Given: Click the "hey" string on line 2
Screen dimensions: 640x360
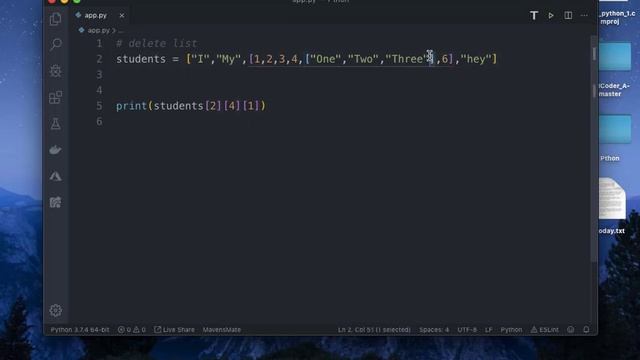Looking at the screenshot, I should click(x=476, y=59).
